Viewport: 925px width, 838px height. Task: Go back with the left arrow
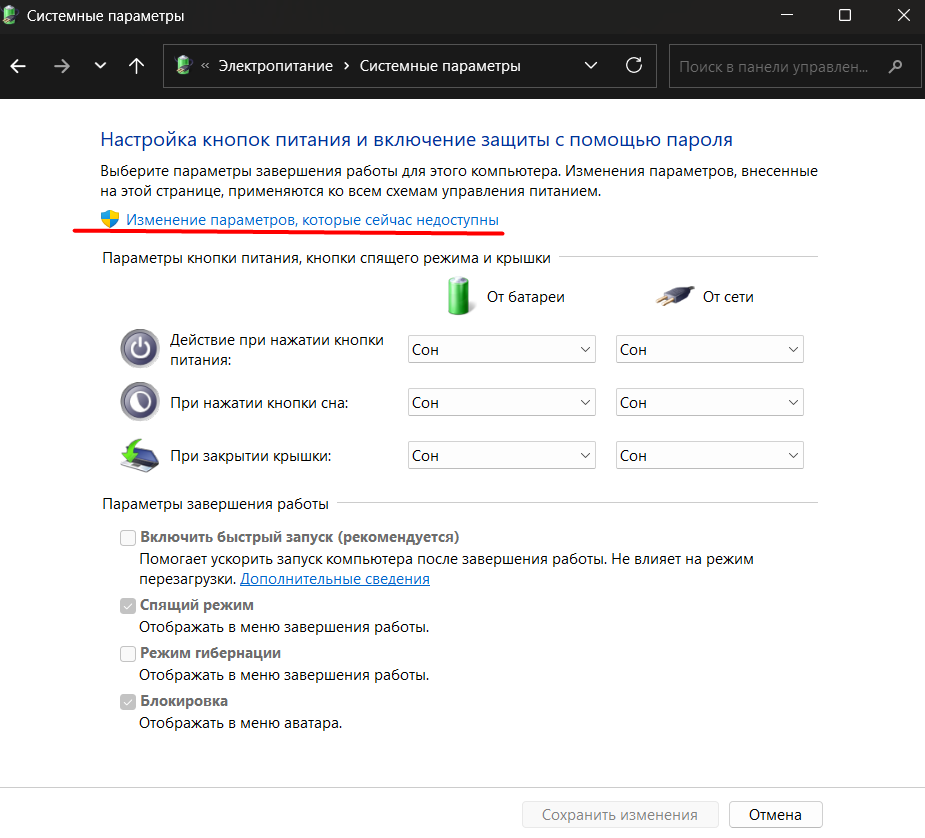pos(18,66)
